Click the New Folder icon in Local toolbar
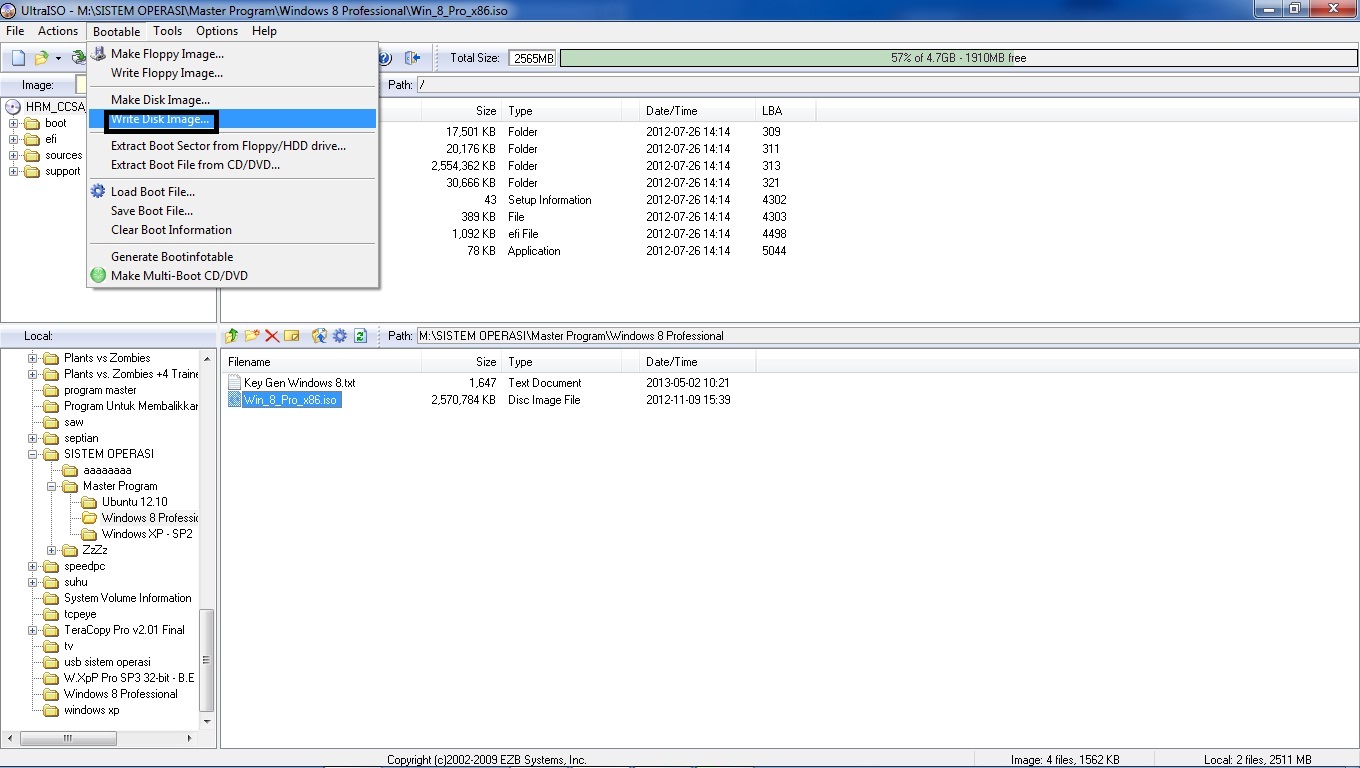Screen dimensions: 1360x768 pos(252,336)
